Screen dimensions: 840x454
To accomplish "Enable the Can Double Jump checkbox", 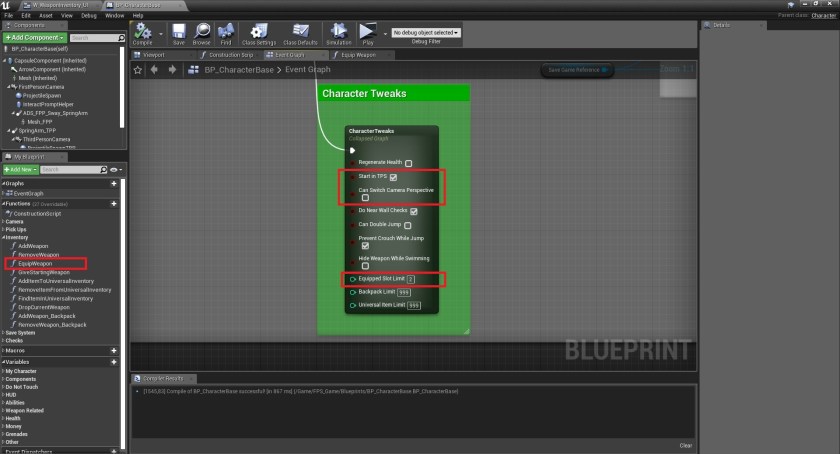I will 409,225.
